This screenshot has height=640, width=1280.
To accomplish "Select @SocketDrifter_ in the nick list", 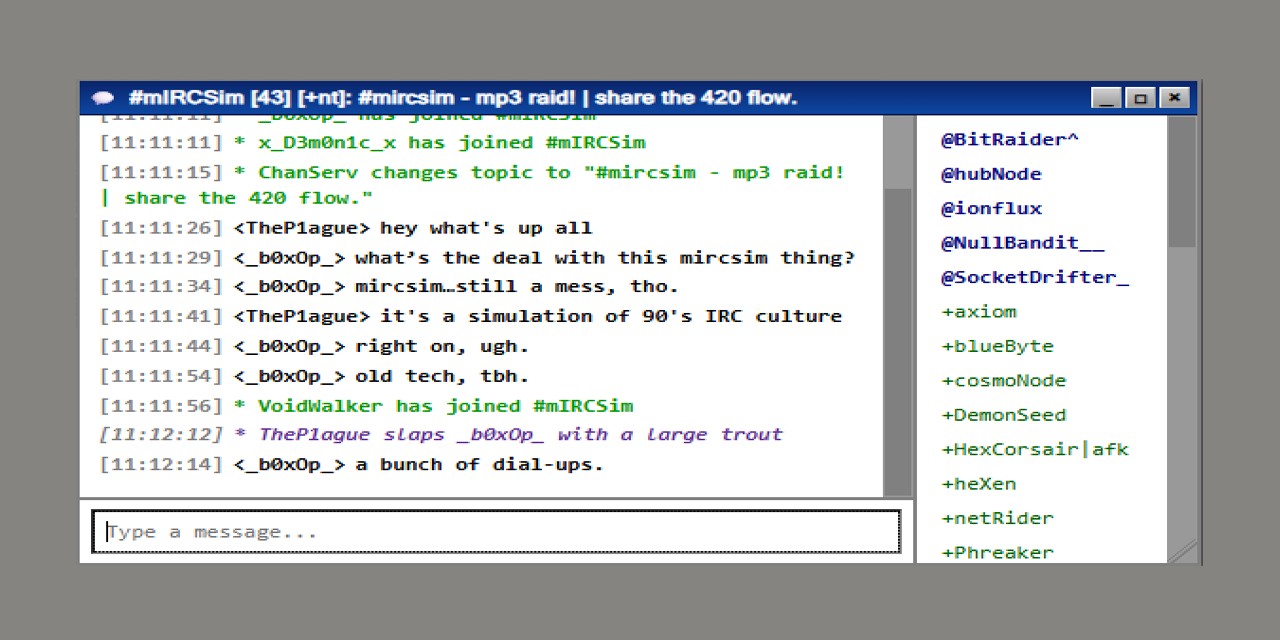I will [1035, 277].
